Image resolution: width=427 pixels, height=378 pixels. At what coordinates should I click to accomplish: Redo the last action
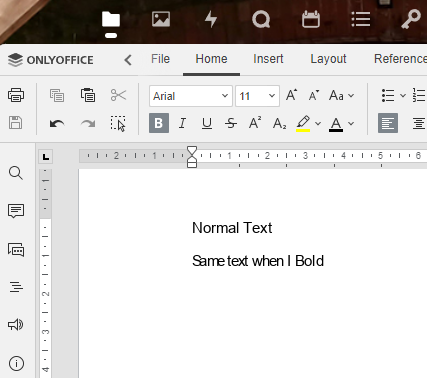pos(88,124)
